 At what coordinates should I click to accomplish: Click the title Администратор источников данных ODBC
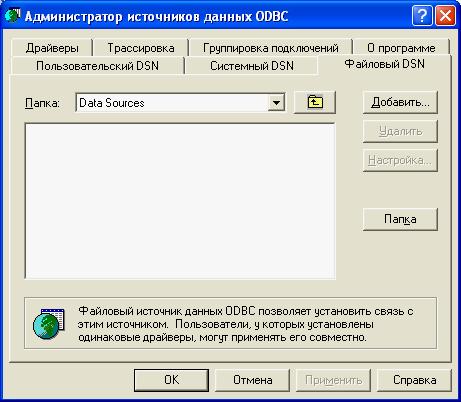tap(156, 16)
